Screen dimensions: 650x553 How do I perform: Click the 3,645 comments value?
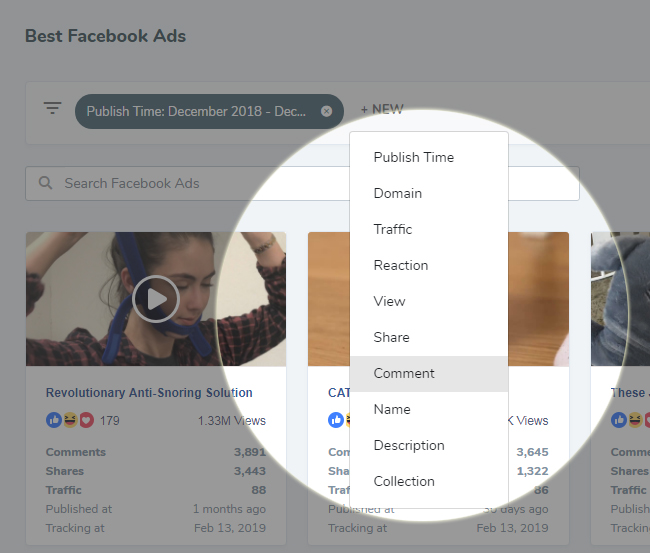[x=532, y=452]
